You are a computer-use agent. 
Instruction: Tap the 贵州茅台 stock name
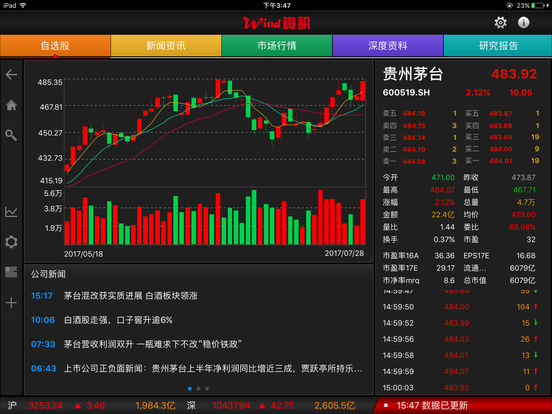[413, 74]
